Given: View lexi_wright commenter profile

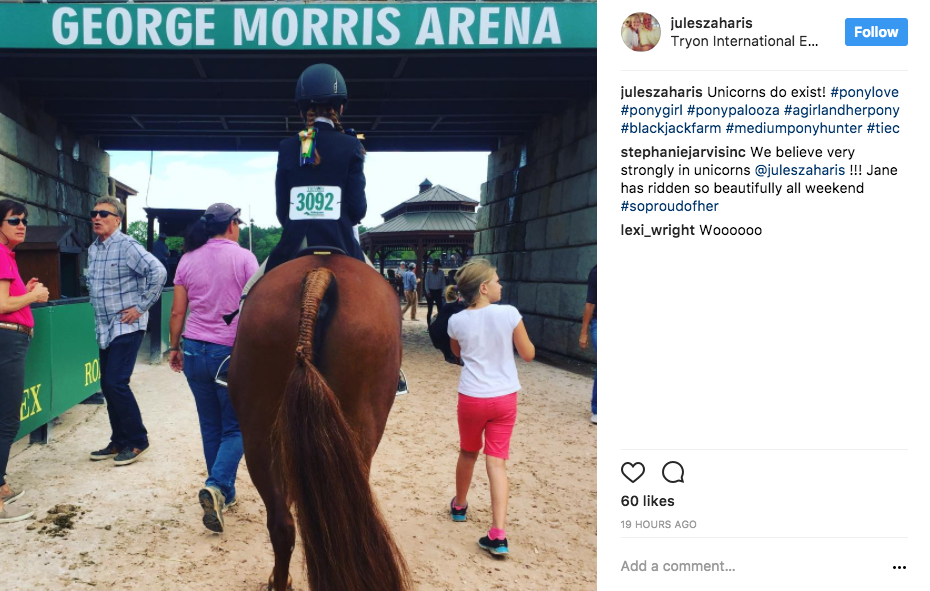Looking at the screenshot, I should pos(657,230).
